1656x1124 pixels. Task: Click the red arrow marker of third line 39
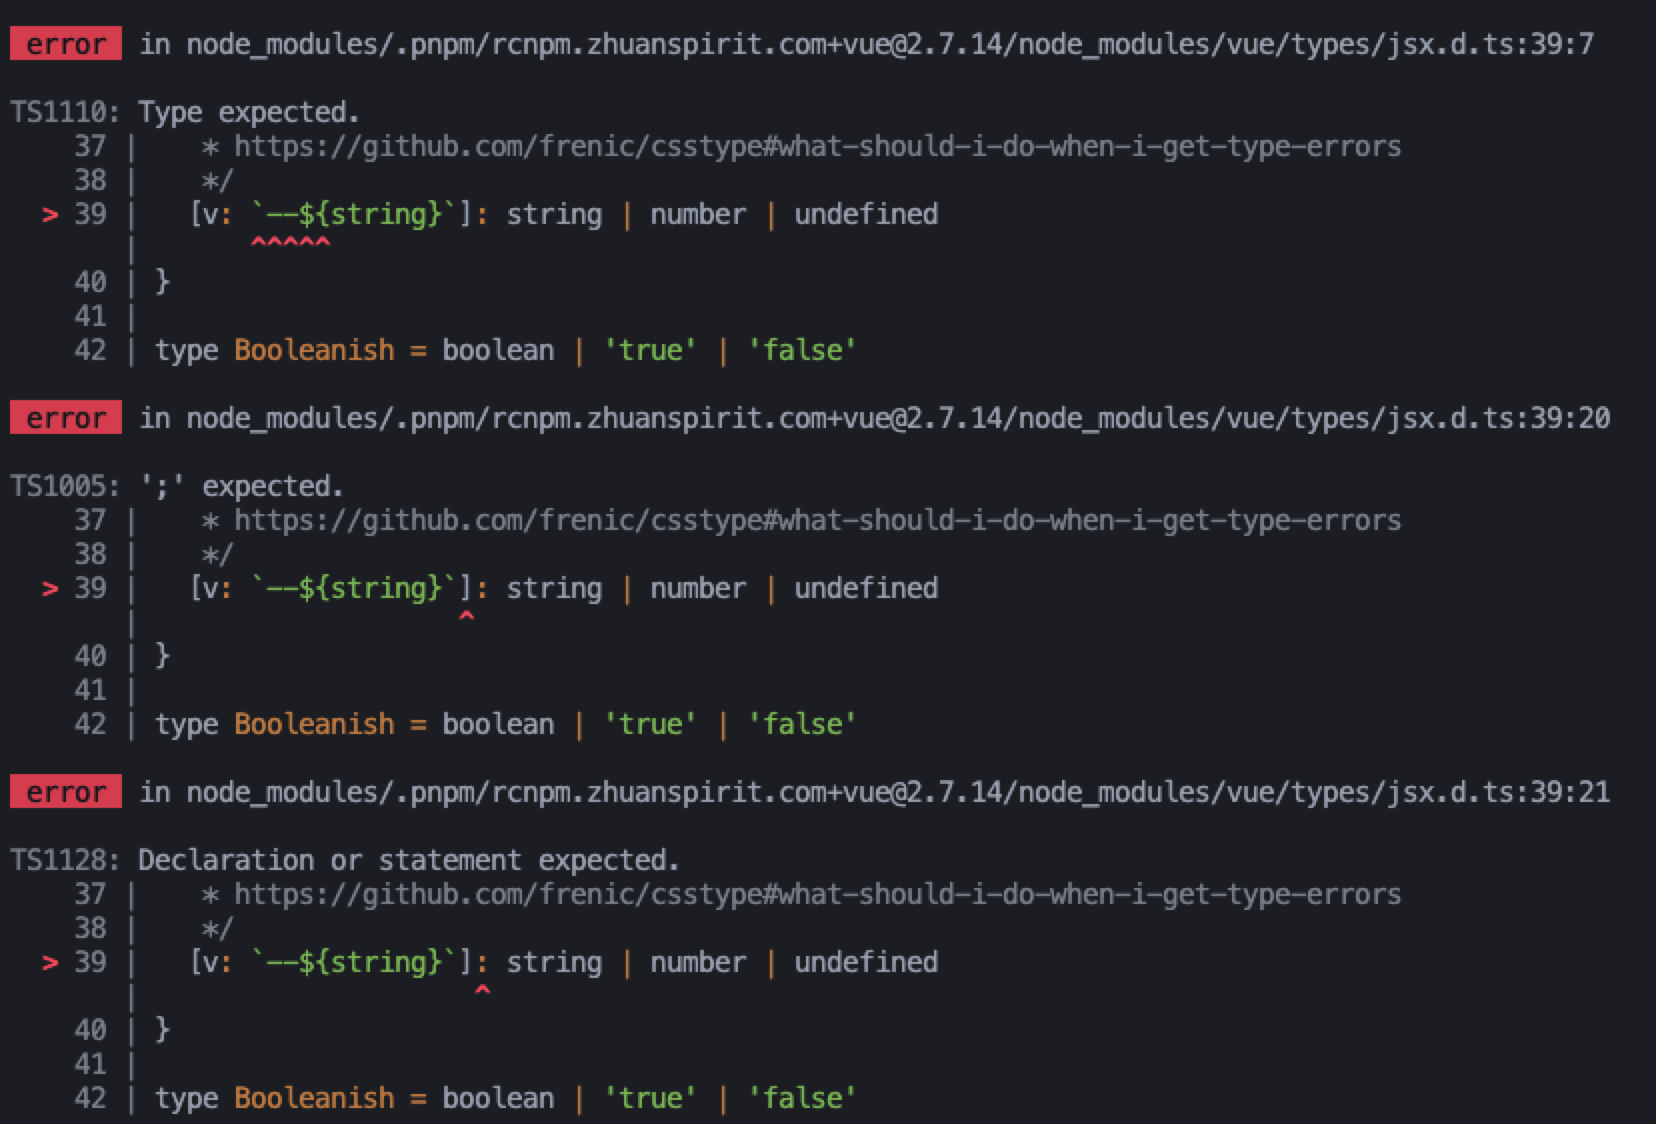click(50, 962)
